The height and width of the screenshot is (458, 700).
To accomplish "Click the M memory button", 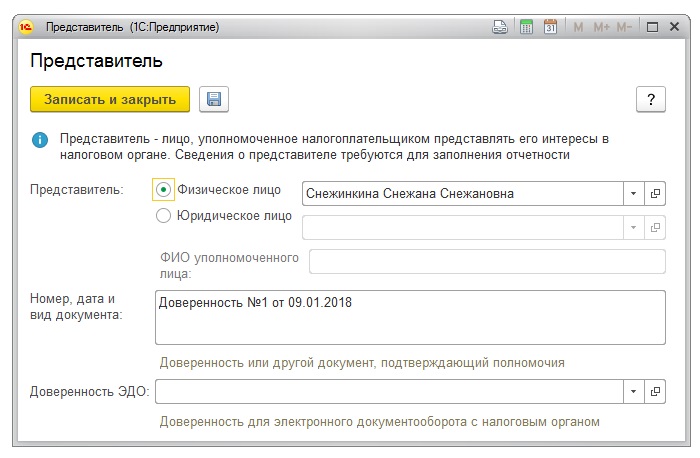I will (x=577, y=27).
